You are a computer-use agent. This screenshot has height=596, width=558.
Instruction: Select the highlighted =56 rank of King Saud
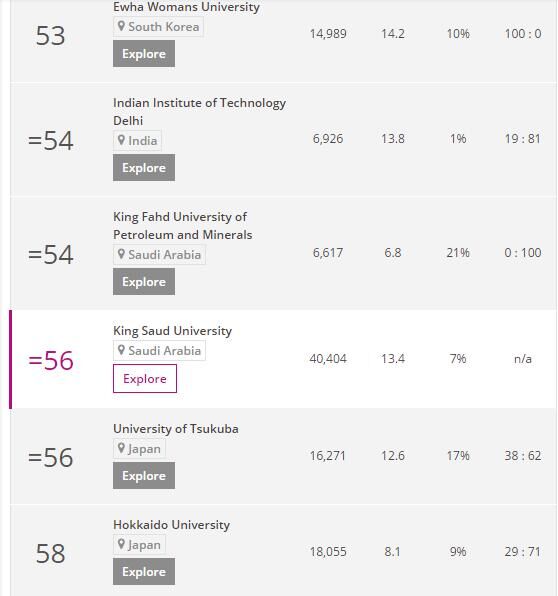point(51,360)
